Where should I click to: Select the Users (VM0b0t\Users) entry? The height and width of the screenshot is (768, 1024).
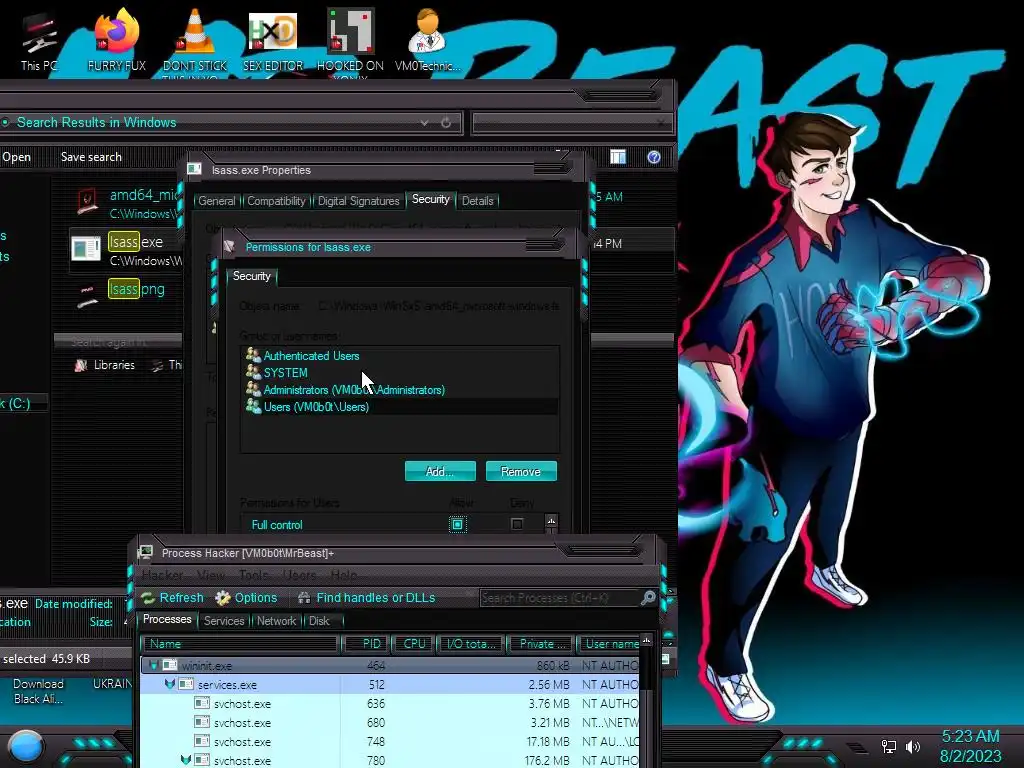tap(401, 406)
